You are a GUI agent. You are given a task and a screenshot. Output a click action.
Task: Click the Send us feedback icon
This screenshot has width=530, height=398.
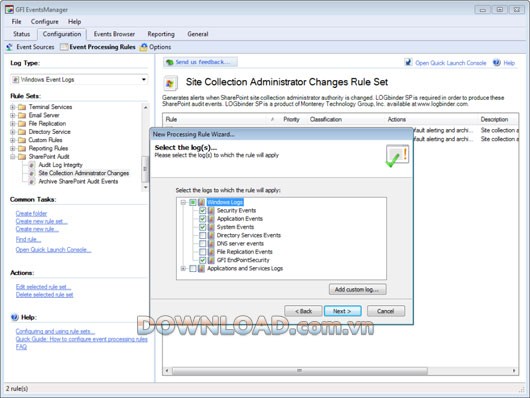click(x=170, y=62)
